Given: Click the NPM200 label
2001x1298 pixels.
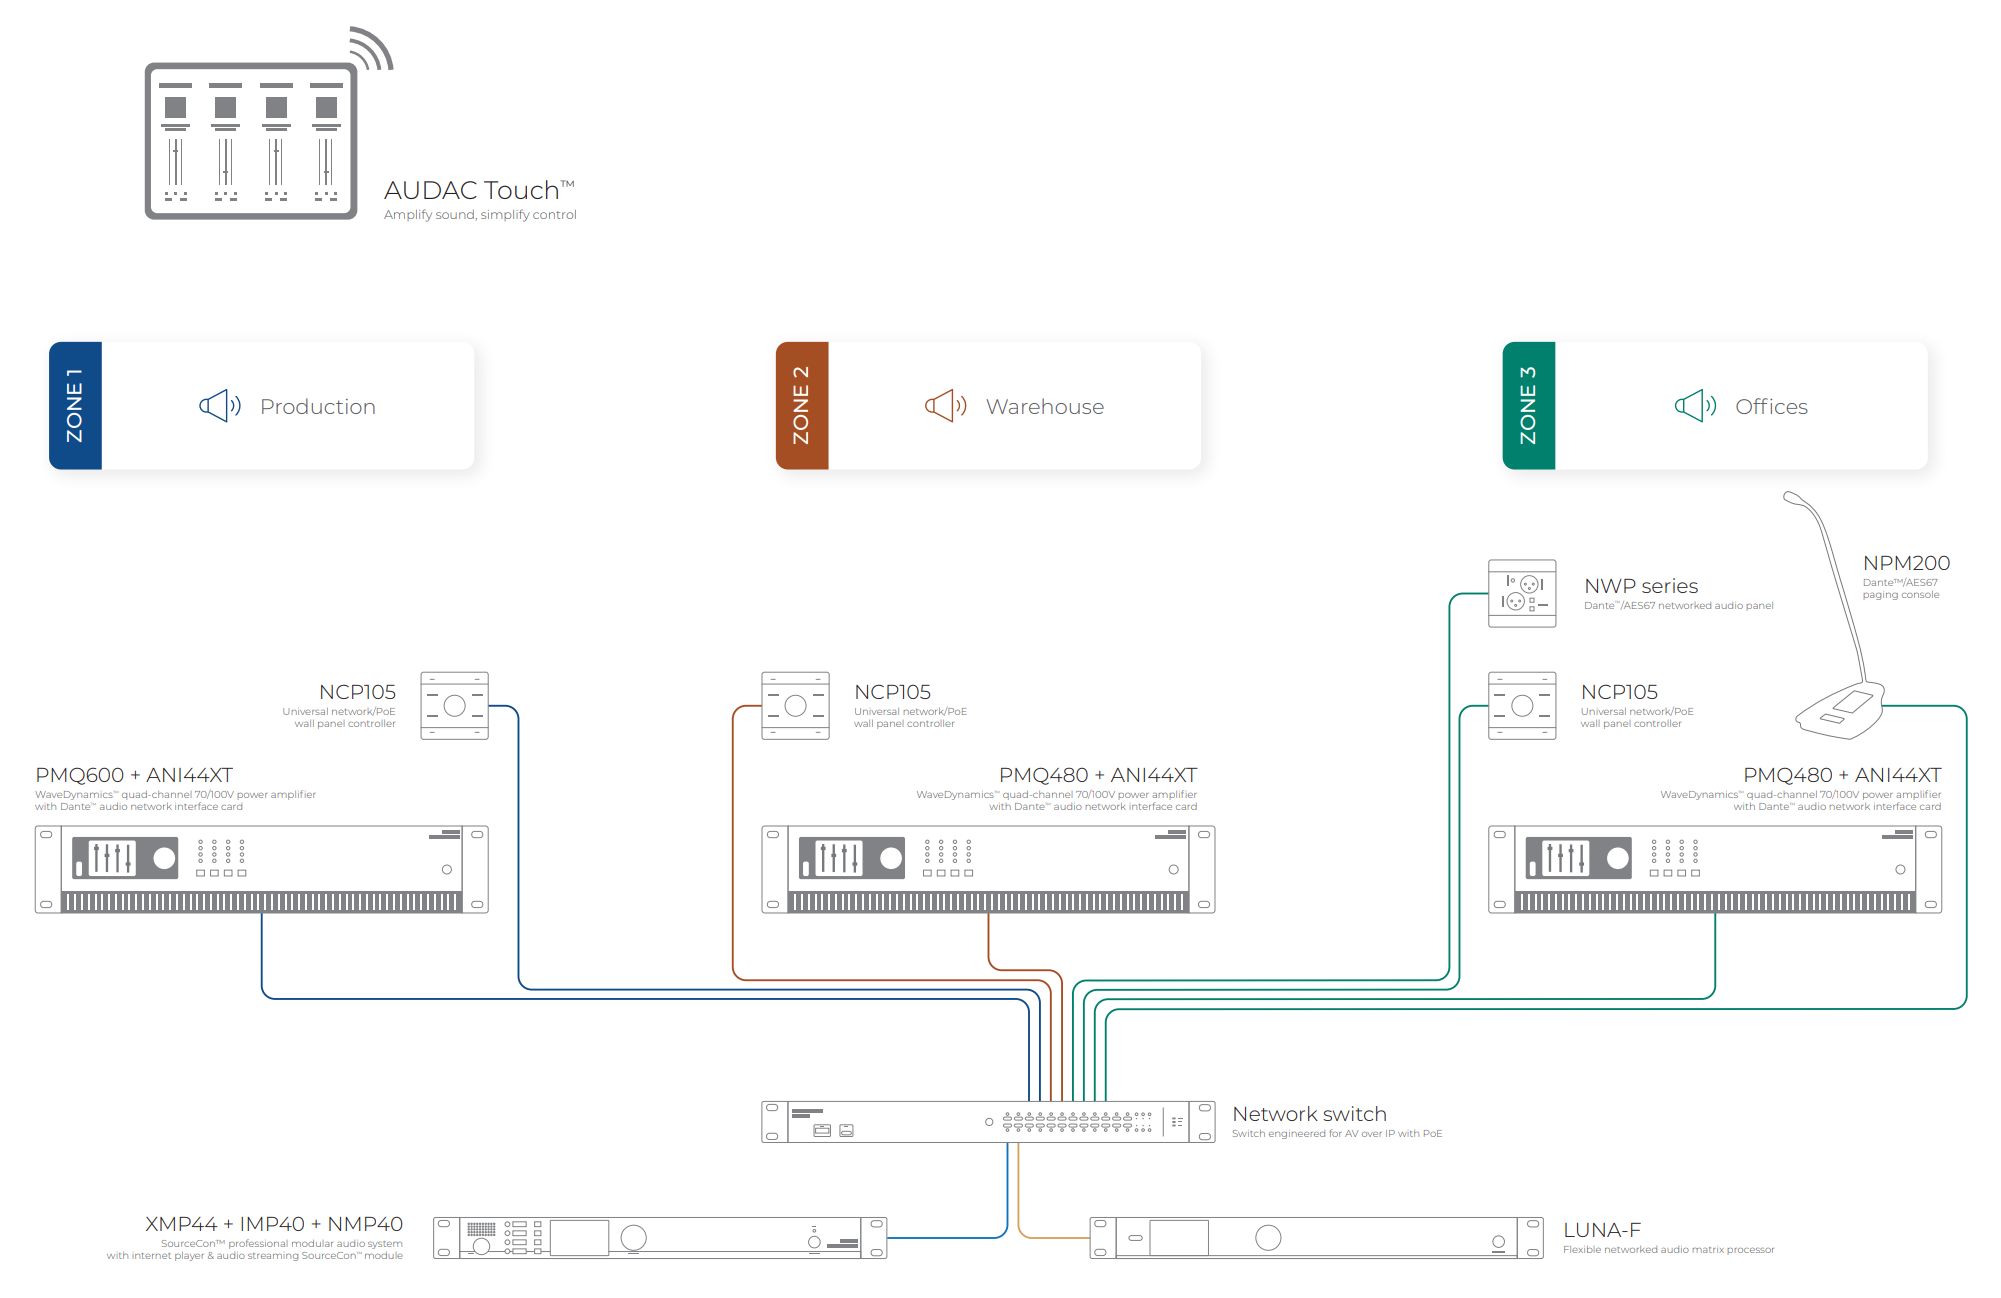Looking at the screenshot, I should point(1906,563).
